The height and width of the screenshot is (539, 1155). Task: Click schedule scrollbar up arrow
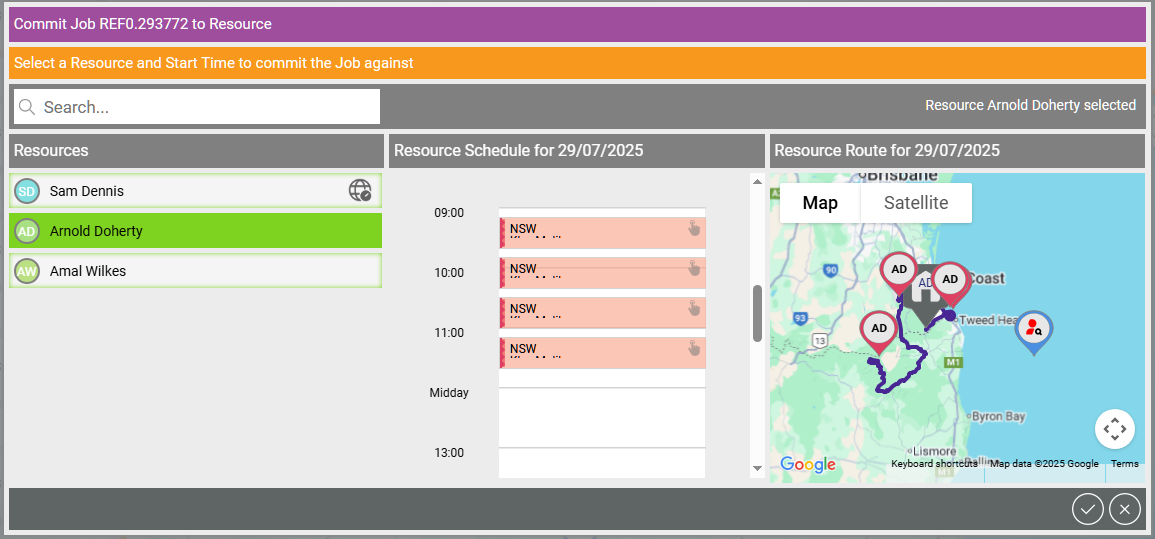757,181
